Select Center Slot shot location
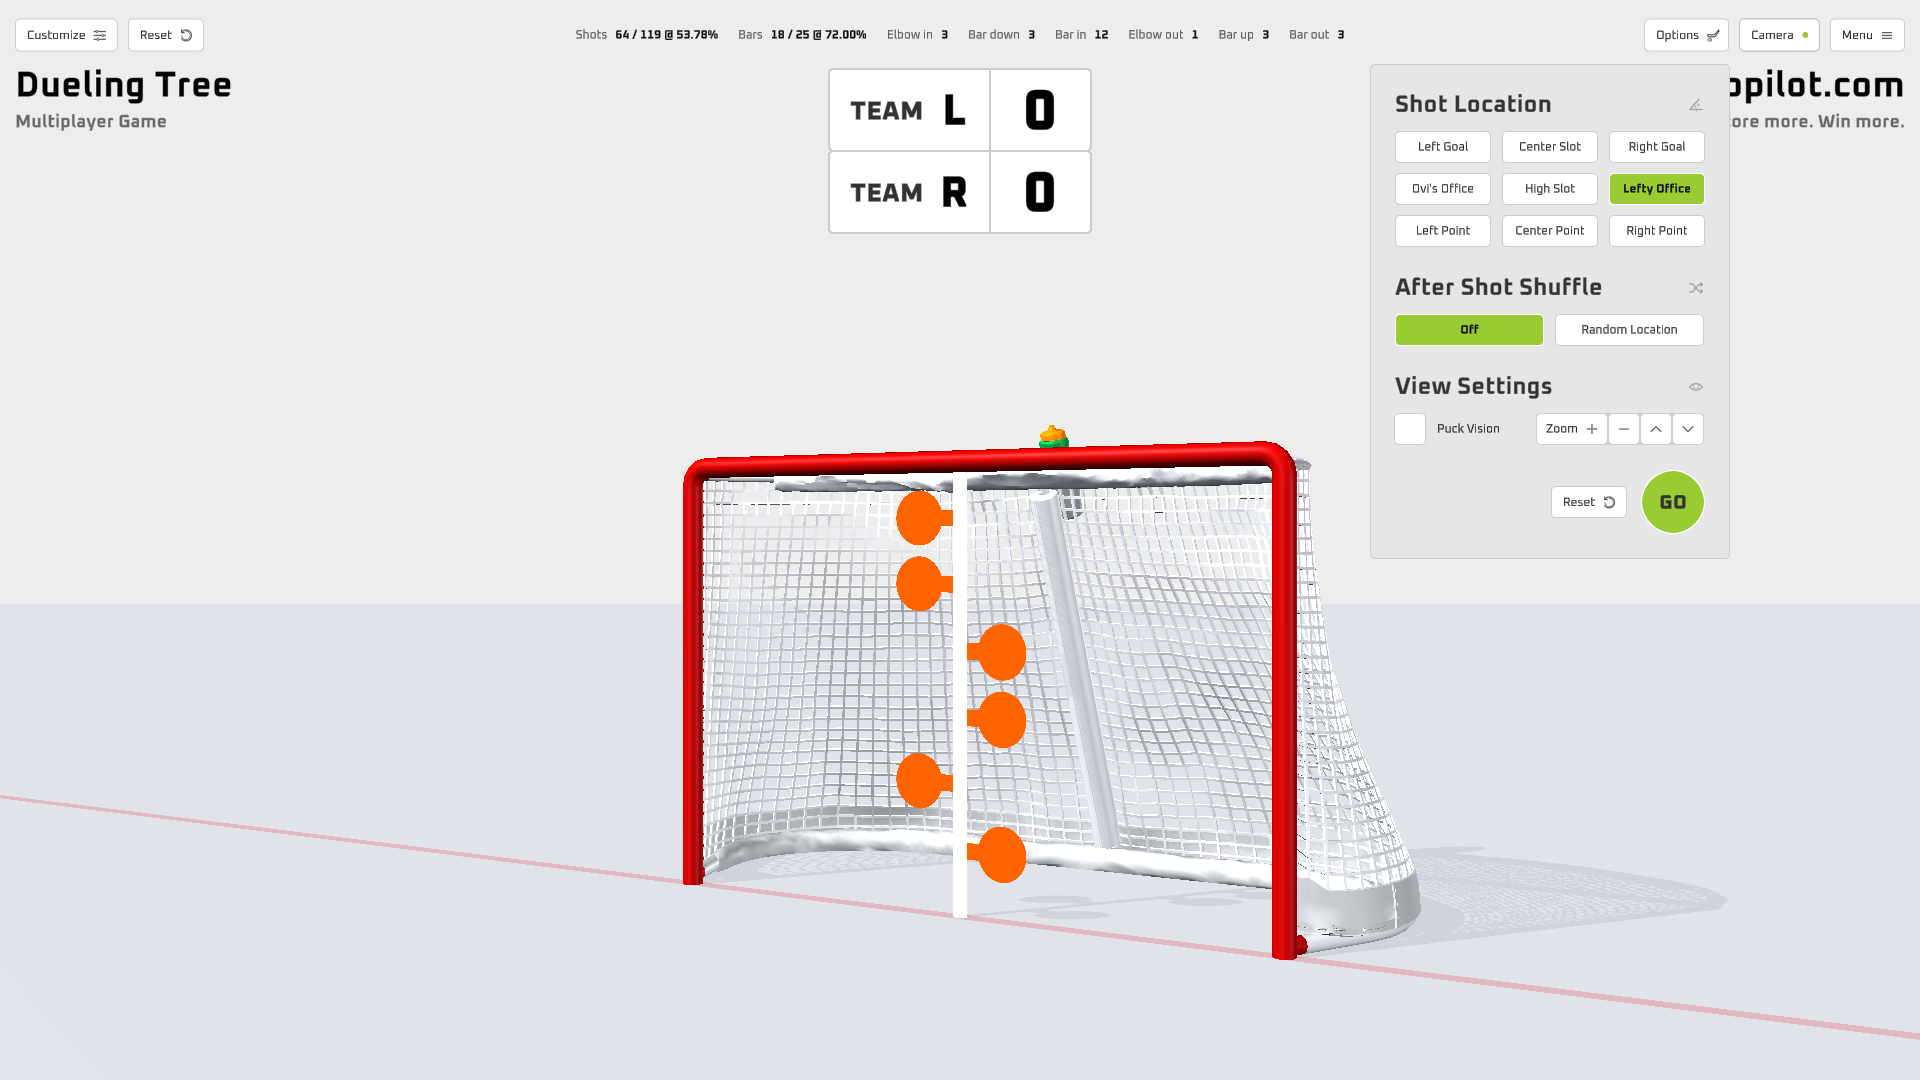This screenshot has width=1920, height=1080. [x=1549, y=146]
